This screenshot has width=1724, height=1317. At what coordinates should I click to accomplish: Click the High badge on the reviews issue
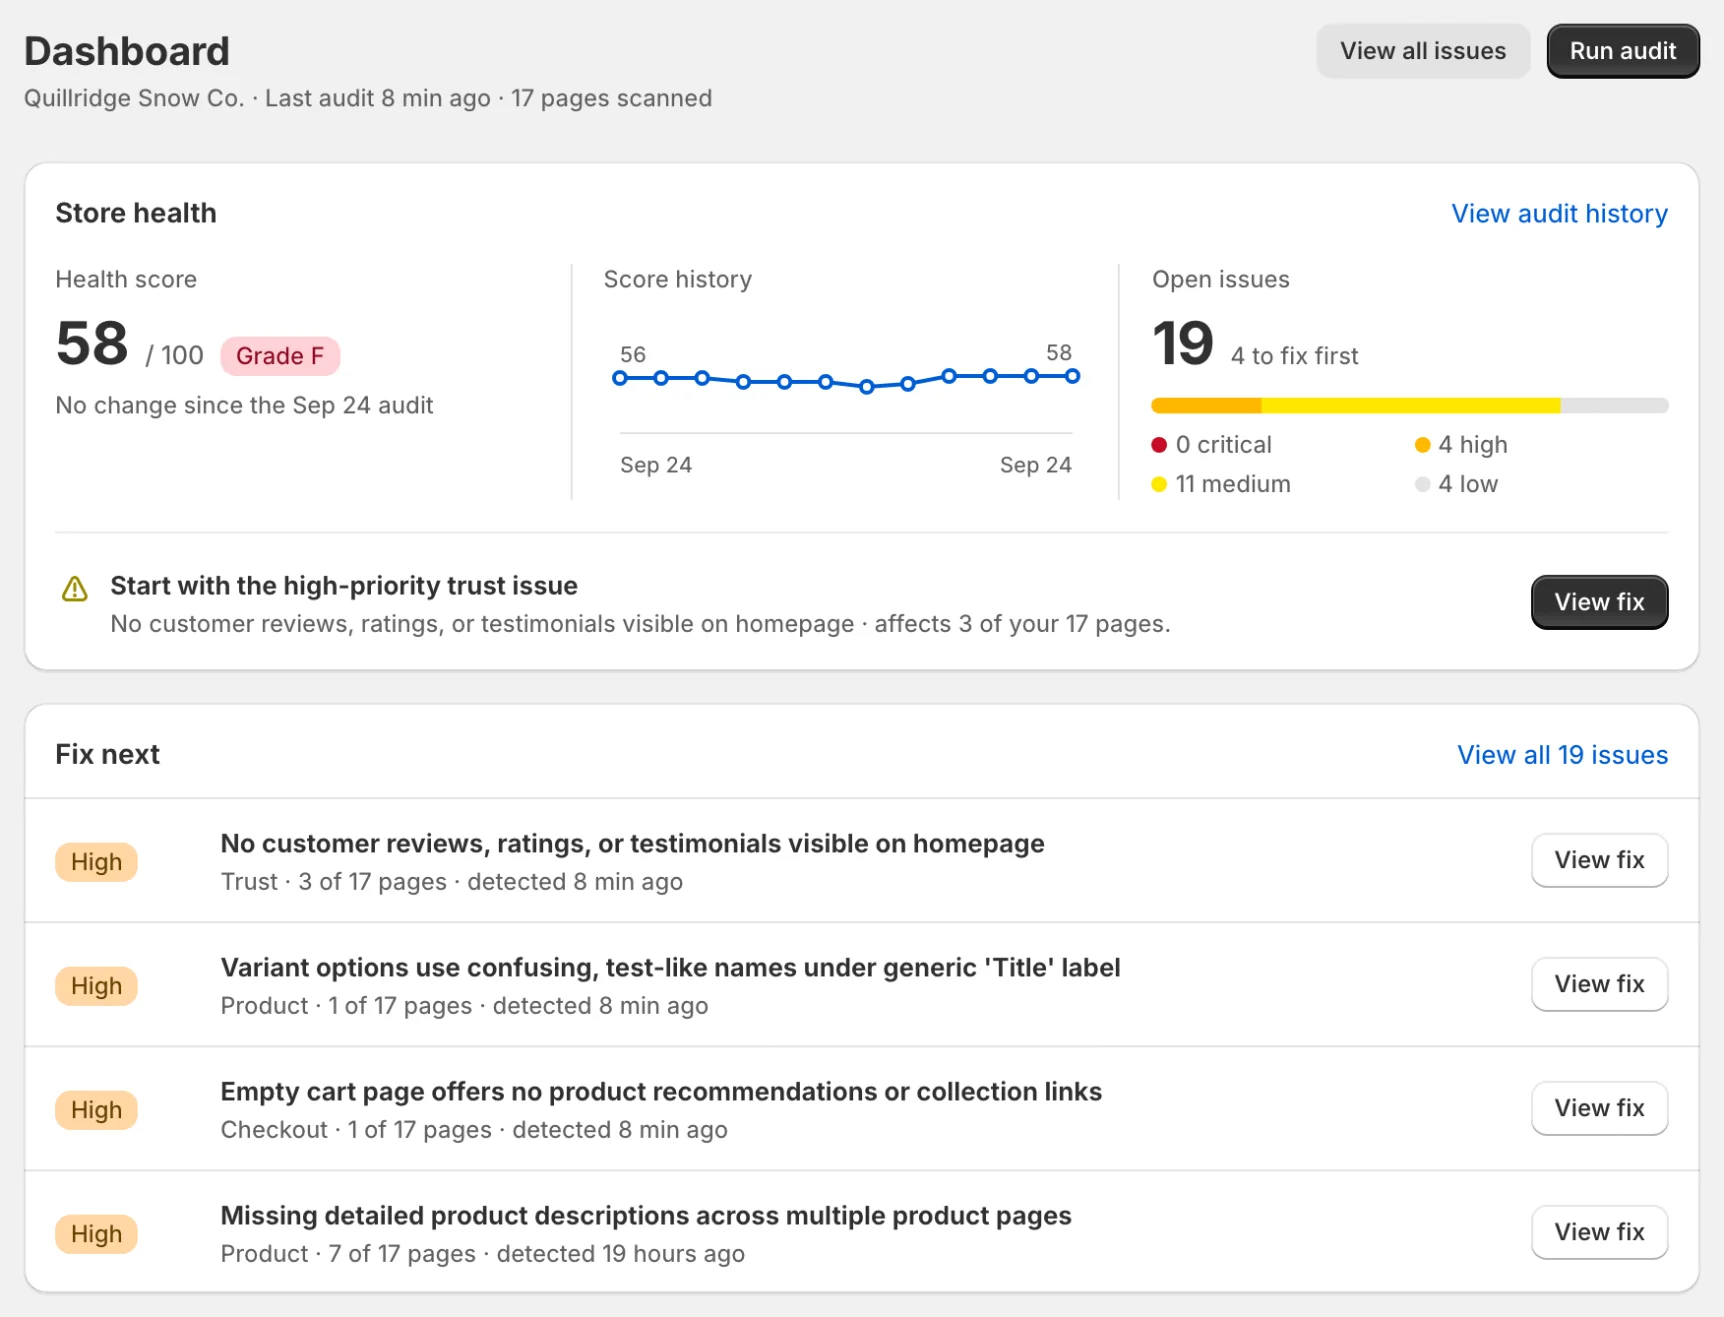[x=96, y=862]
